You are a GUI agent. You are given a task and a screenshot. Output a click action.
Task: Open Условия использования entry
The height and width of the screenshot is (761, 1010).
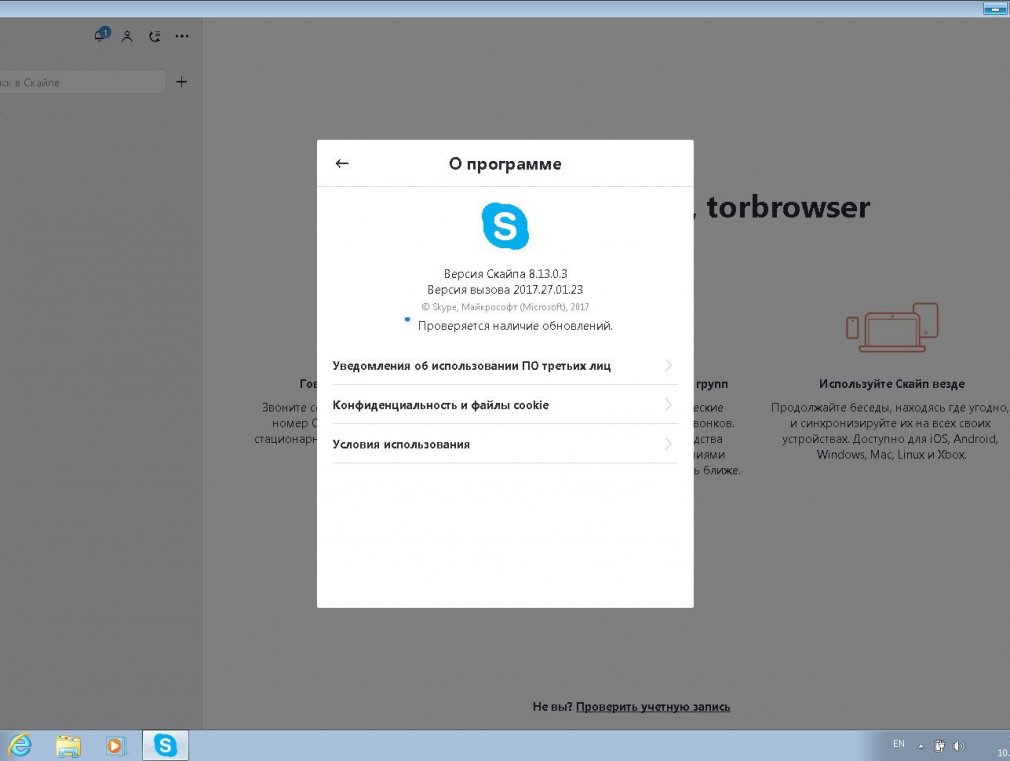click(505, 444)
